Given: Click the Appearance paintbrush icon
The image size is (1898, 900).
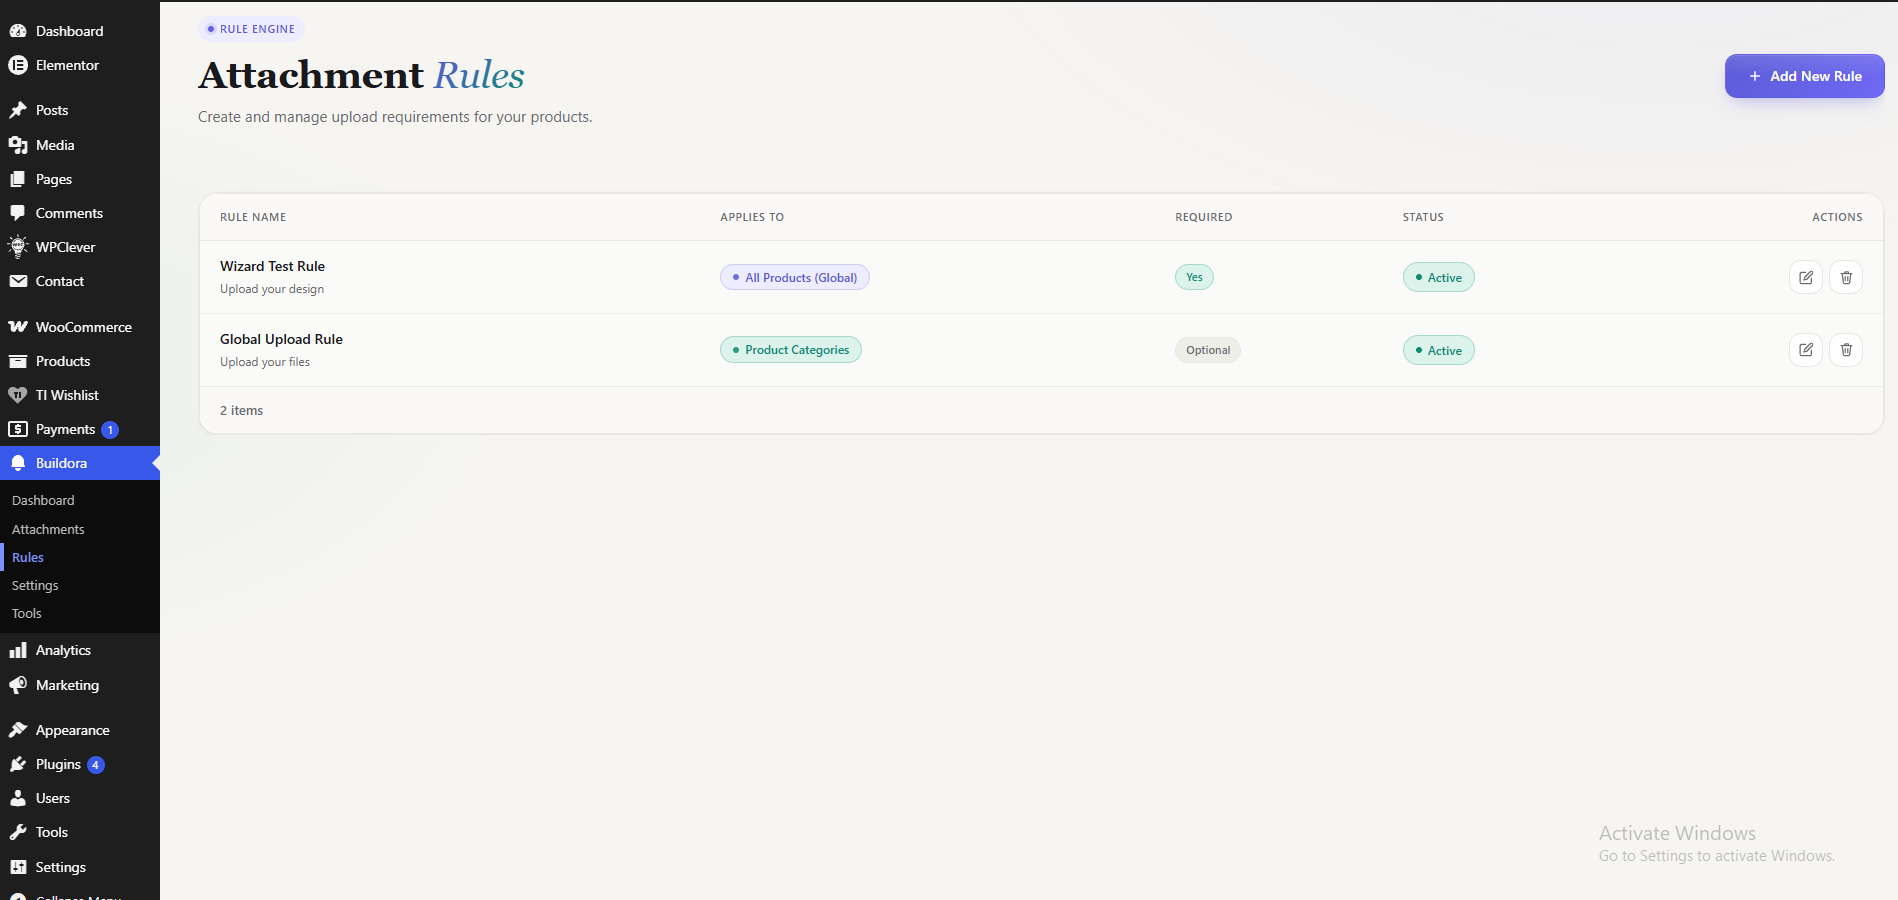Looking at the screenshot, I should point(18,730).
